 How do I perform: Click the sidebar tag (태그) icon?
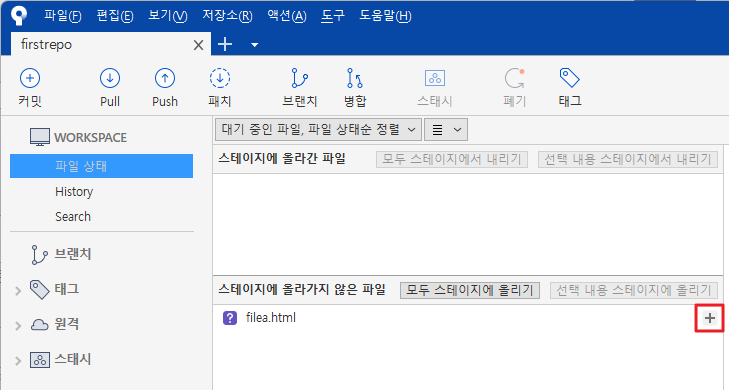click(x=40, y=290)
